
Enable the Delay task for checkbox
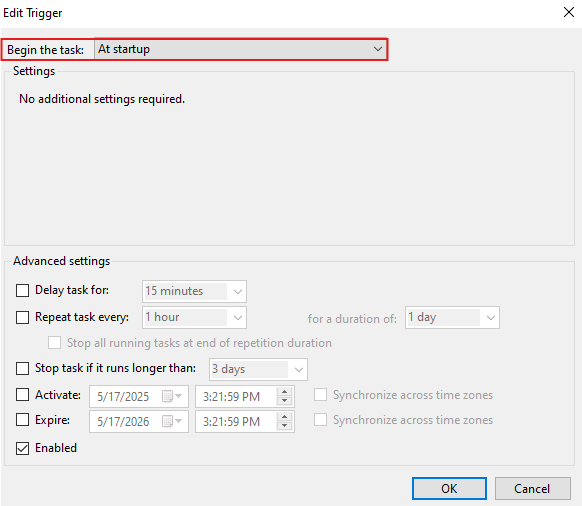[x=22, y=290]
